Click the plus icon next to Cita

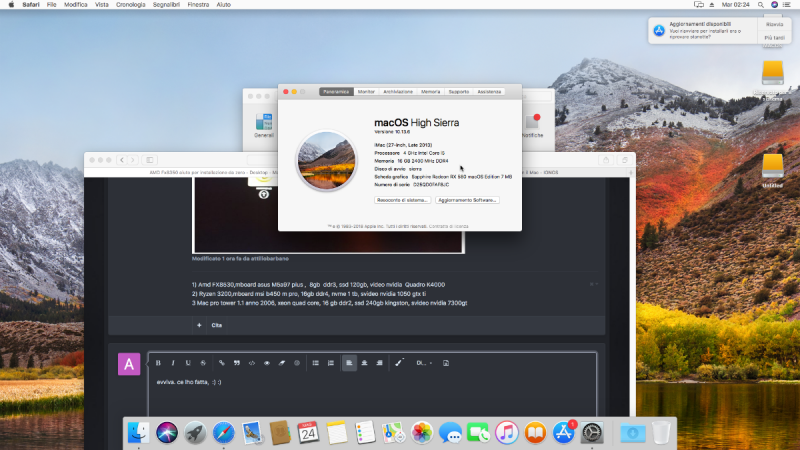(x=199, y=326)
